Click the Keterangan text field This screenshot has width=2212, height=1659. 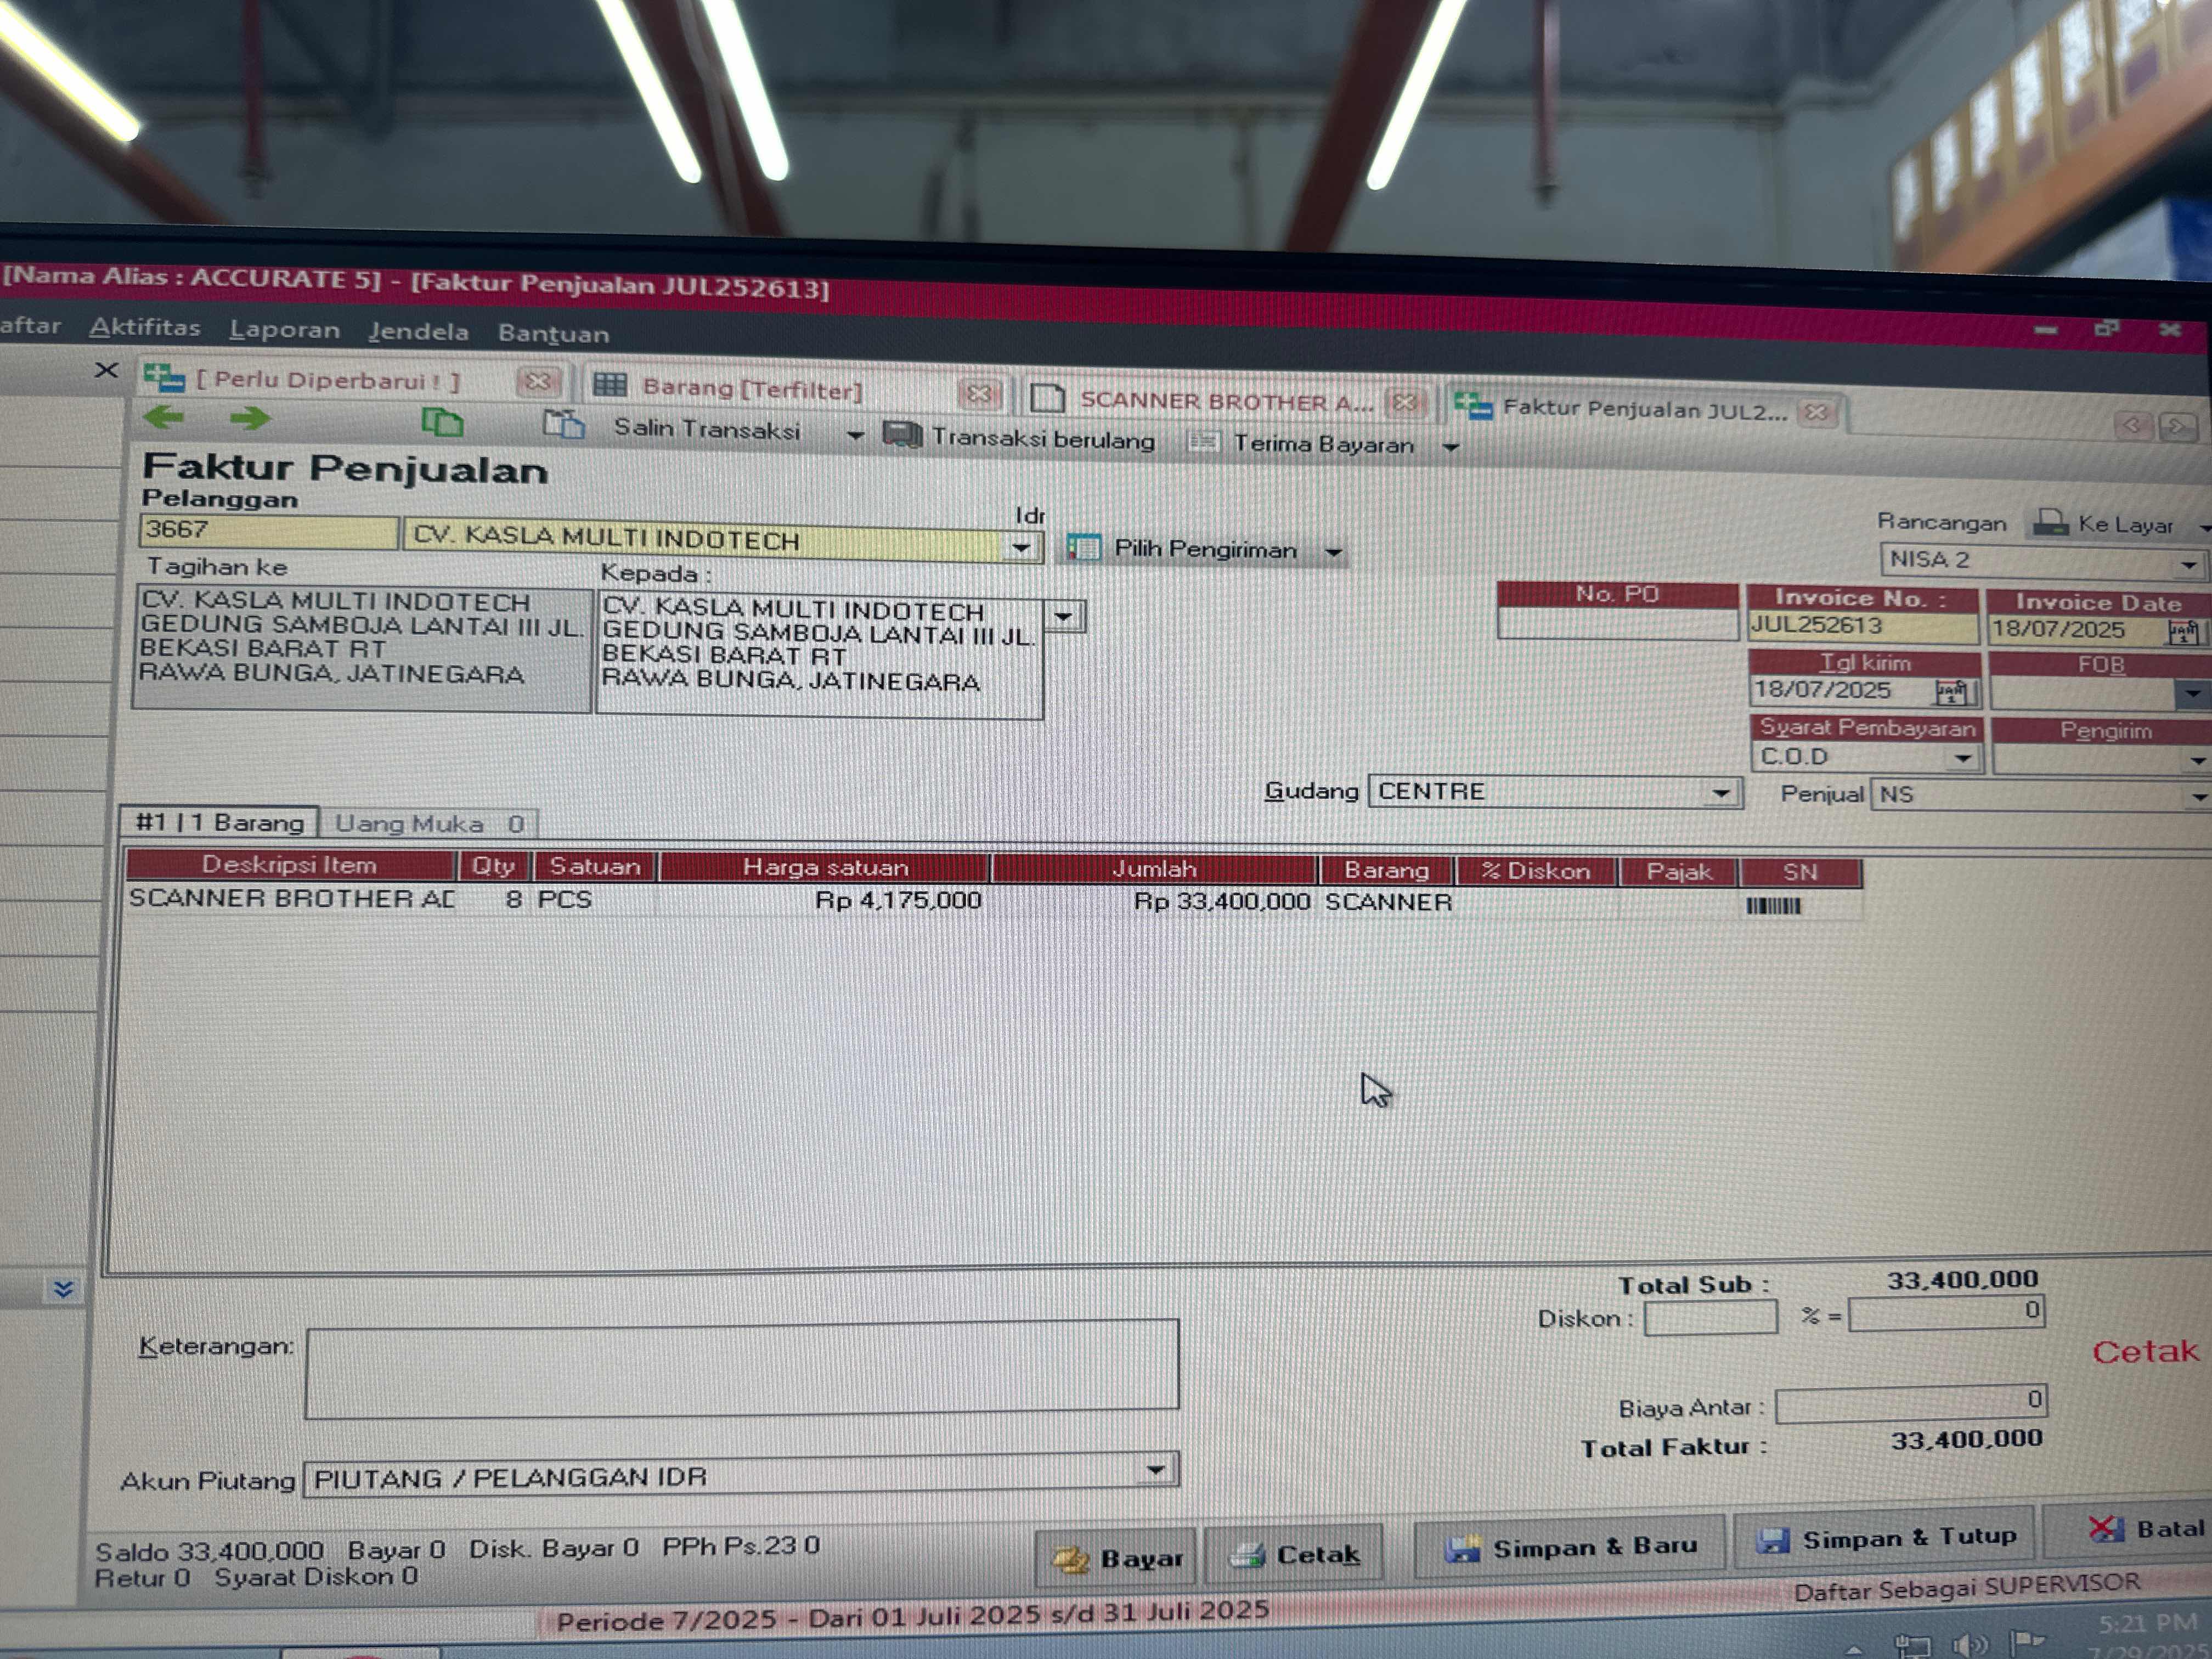click(x=742, y=1367)
